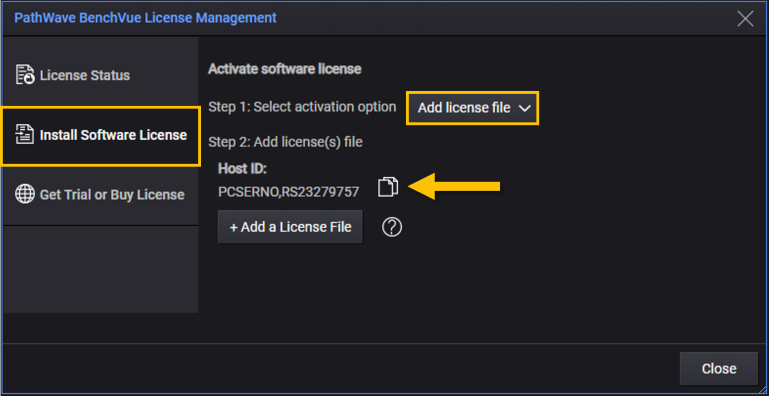Click the License Status document-lock icon
Viewport: 769px width, 396px height.
tap(25, 75)
